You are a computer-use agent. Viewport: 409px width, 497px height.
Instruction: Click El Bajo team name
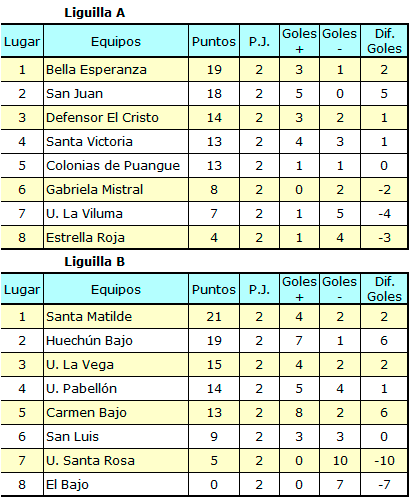(x=67, y=484)
